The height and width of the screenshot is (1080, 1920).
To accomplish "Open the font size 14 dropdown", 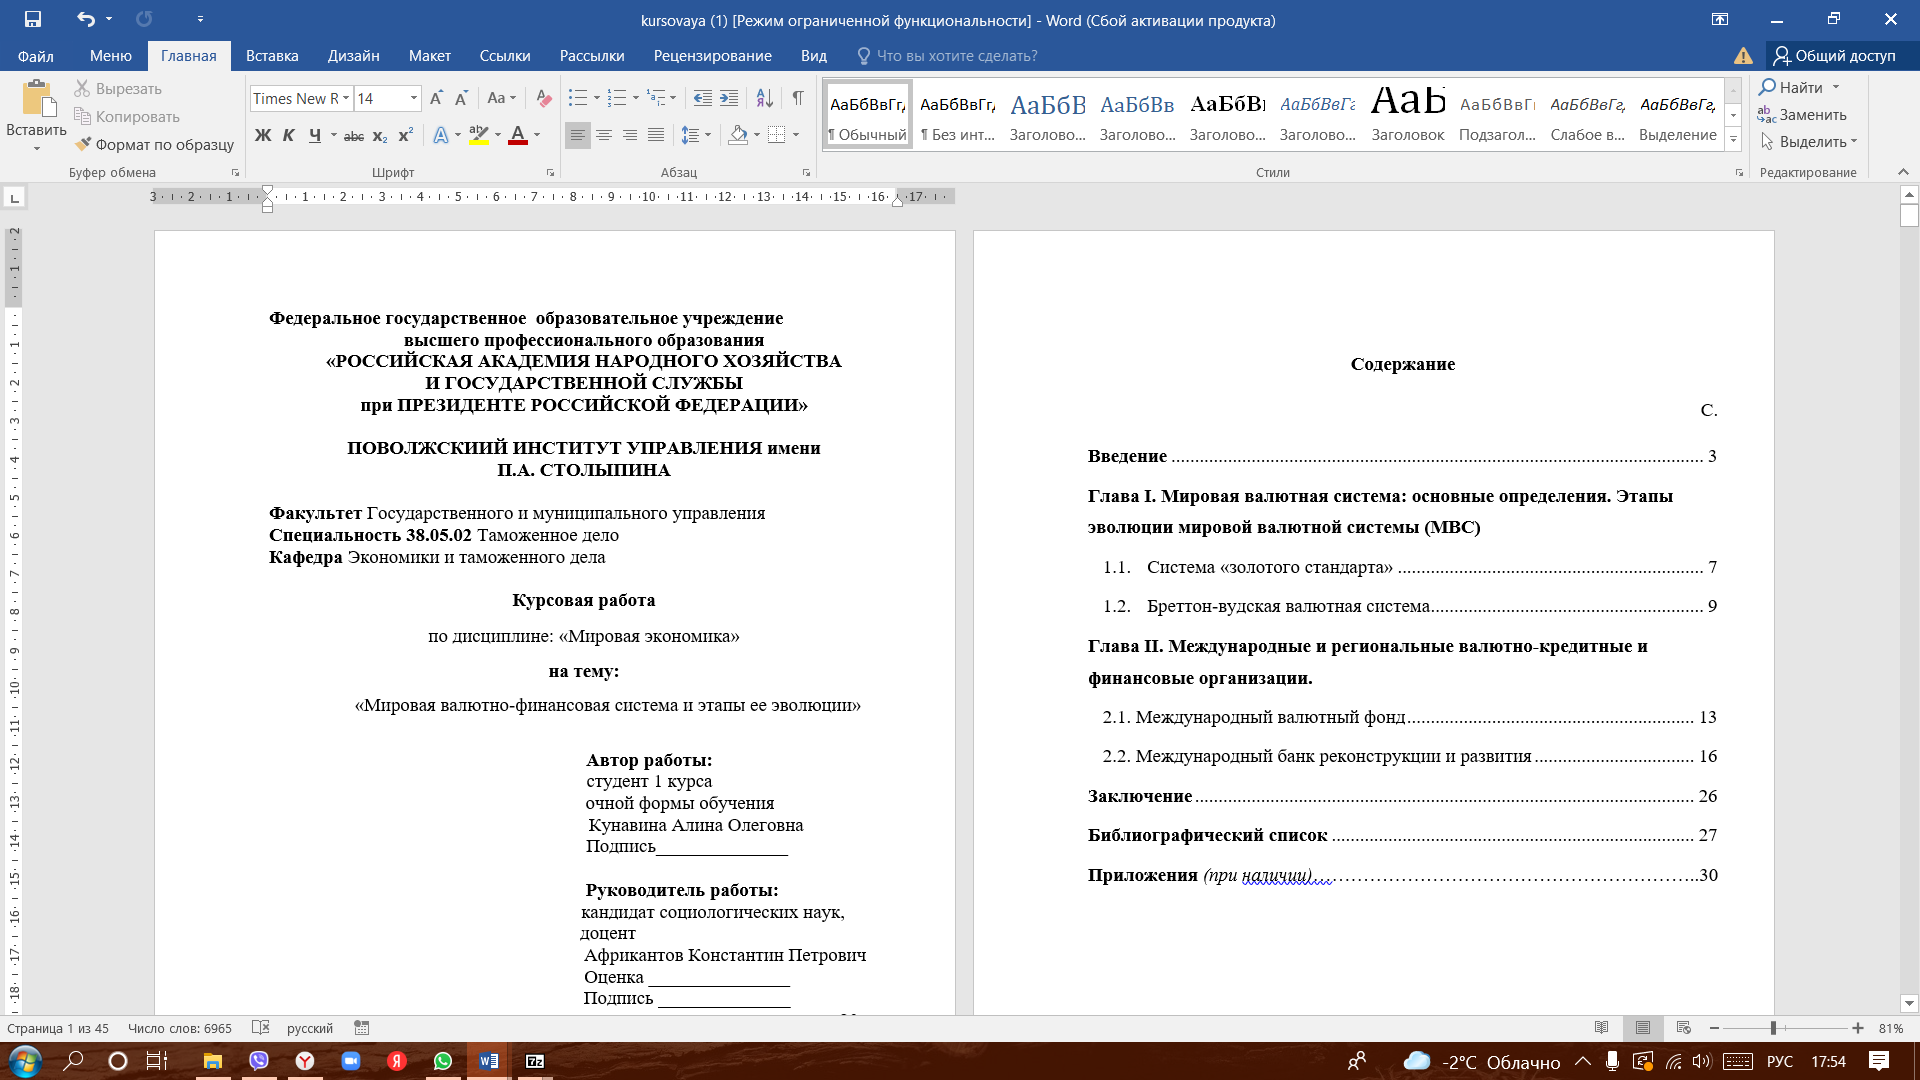I will (x=413, y=98).
